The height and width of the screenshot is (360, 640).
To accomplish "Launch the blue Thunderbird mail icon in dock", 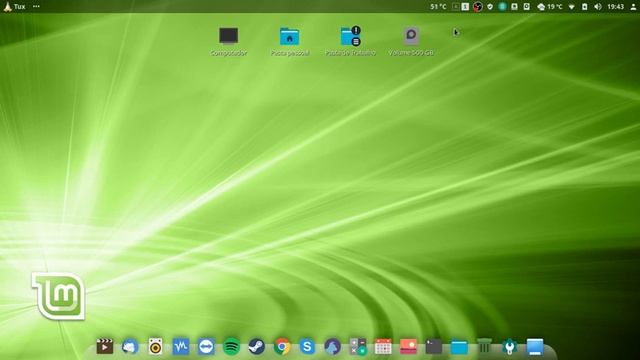I will pyautogui.click(x=130, y=347).
